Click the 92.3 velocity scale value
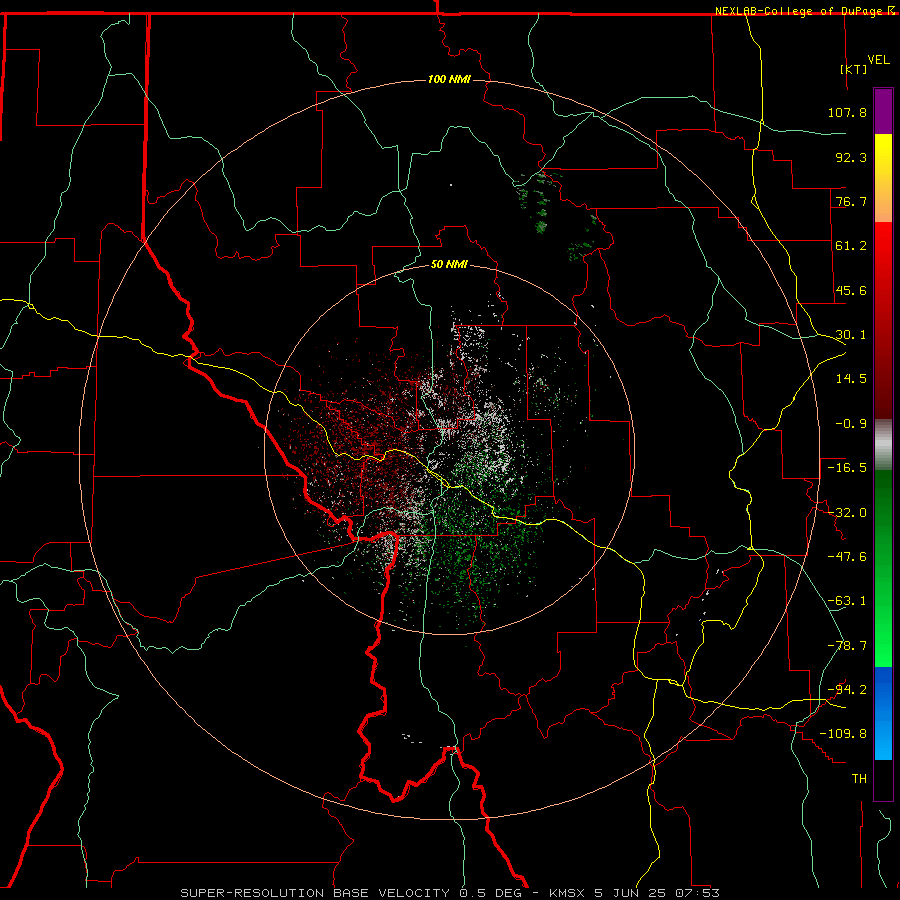 point(851,157)
